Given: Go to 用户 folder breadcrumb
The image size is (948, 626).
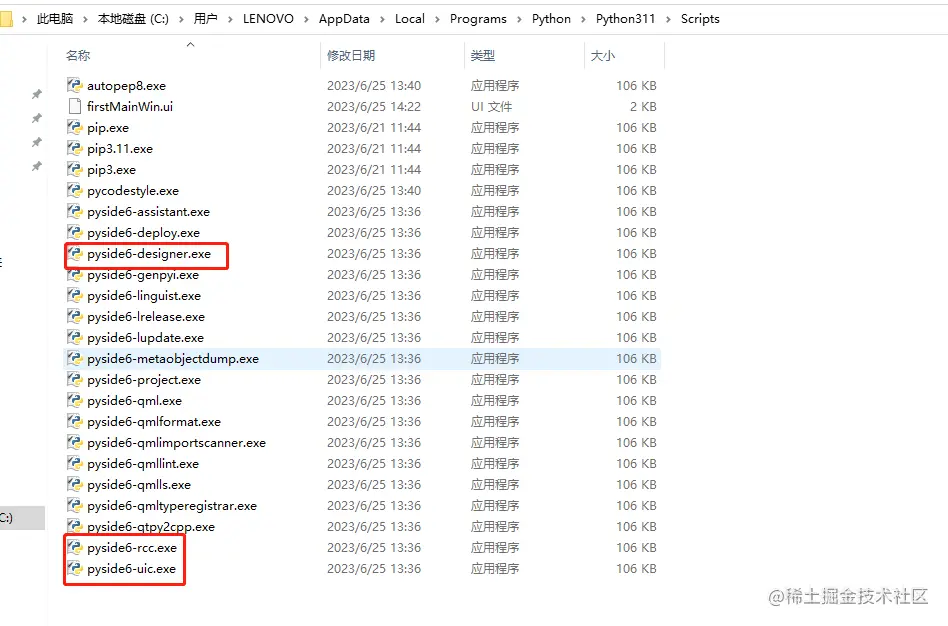Looking at the screenshot, I should click(206, 19).
